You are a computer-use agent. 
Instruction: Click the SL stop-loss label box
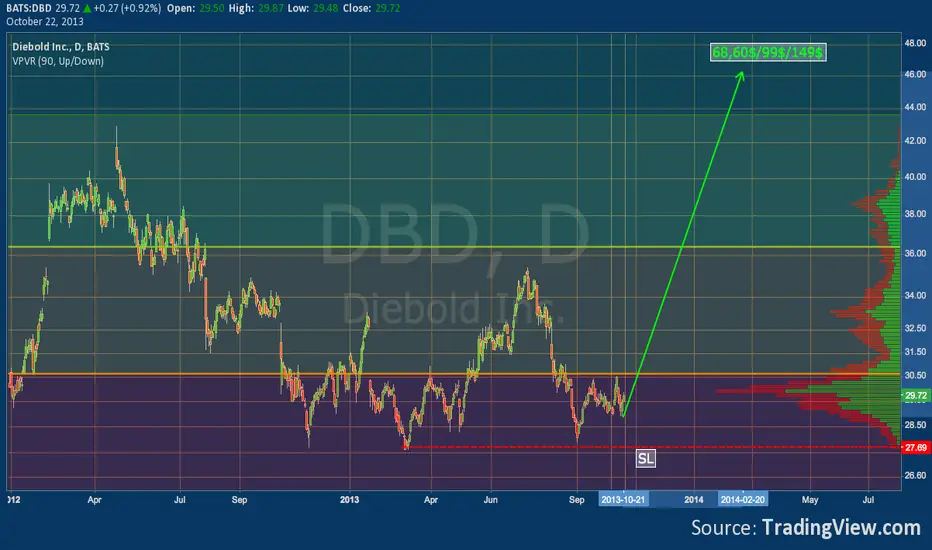[x=646, y=458]
